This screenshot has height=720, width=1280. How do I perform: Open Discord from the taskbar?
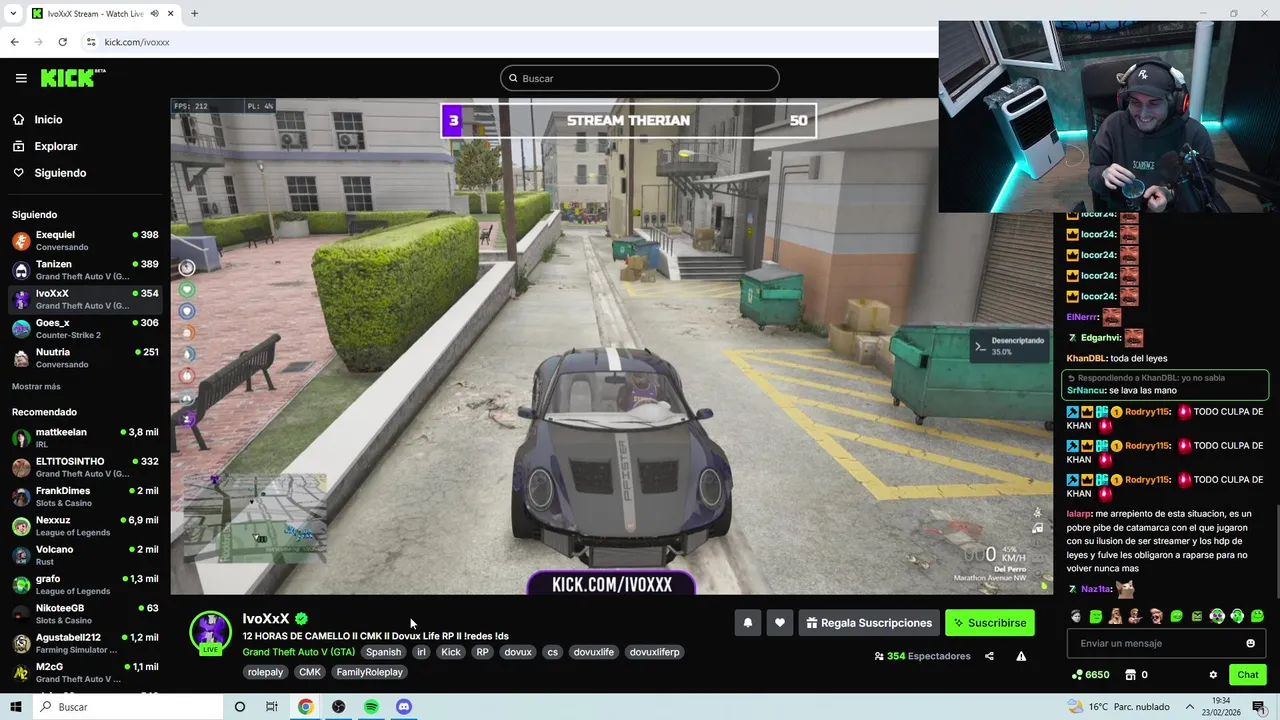(x=404, y=707)
